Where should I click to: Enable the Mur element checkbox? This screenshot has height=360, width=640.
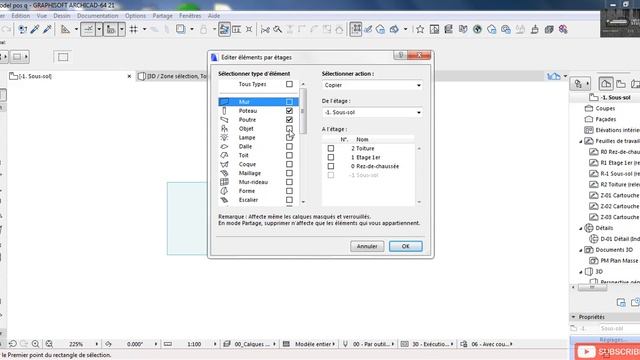pos(289,102)
